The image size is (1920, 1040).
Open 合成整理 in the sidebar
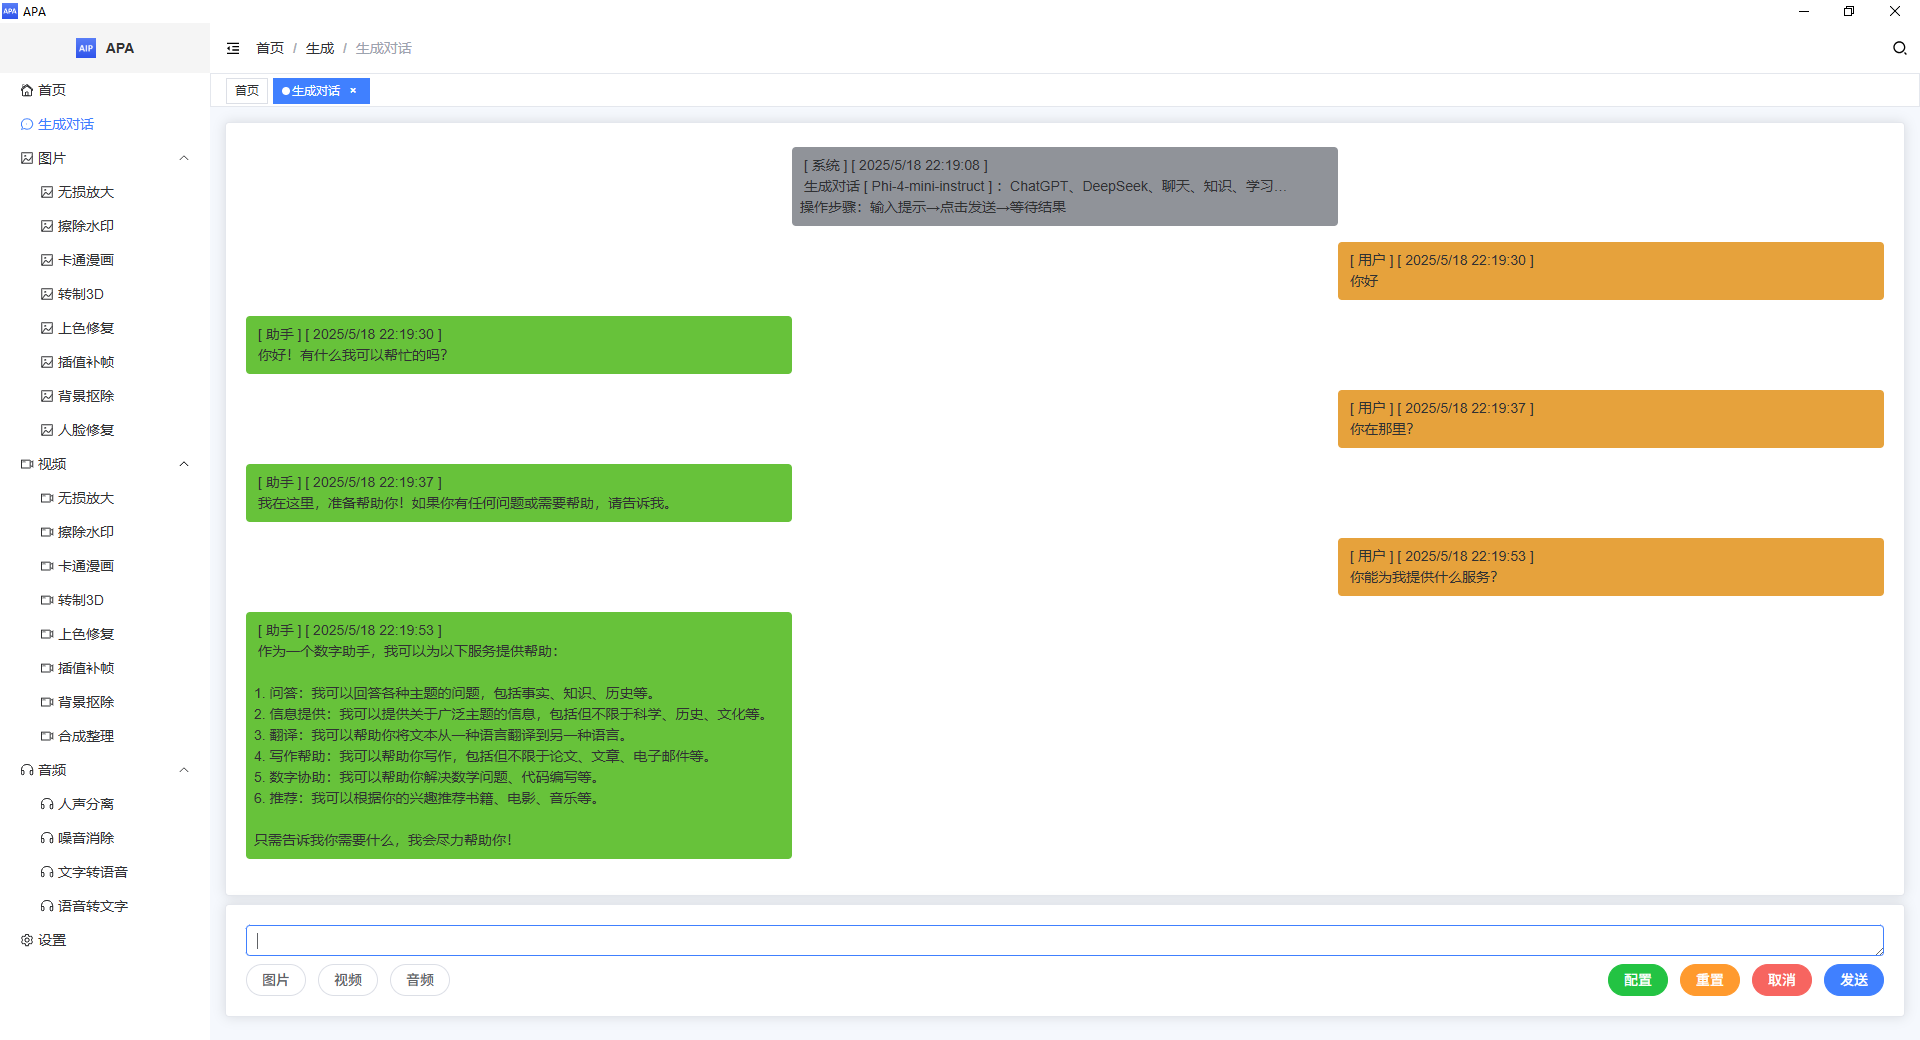(x=105, y=736)
